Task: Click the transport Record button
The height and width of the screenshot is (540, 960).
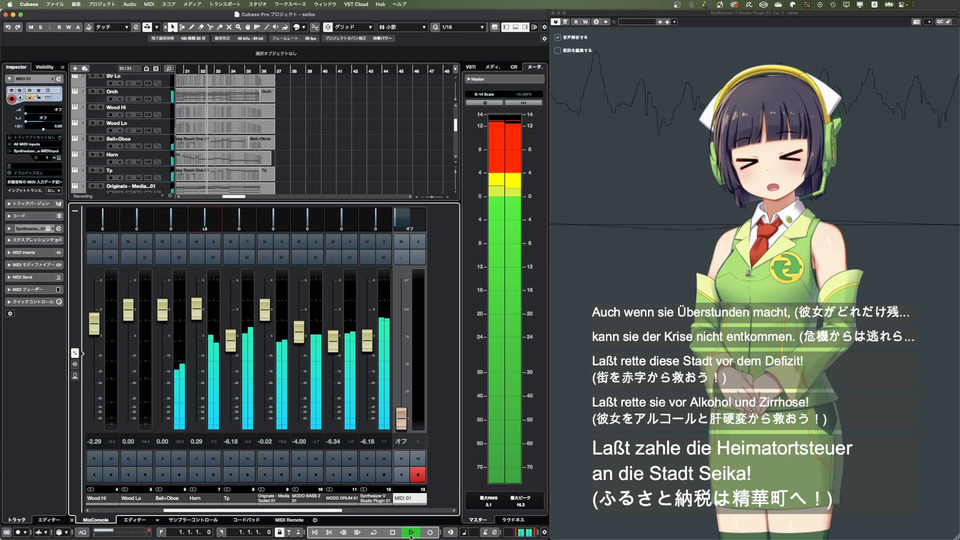Action: tap(430, 533)
